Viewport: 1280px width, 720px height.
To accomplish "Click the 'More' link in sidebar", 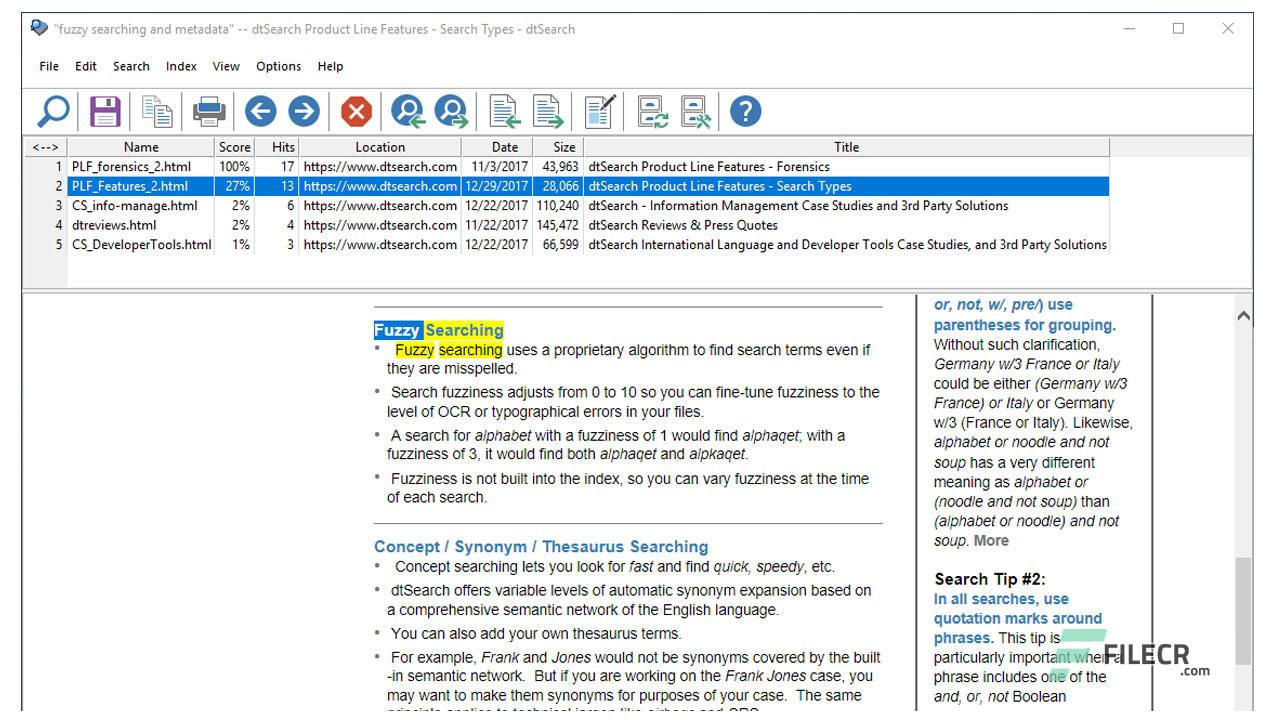I will (991, 541).
